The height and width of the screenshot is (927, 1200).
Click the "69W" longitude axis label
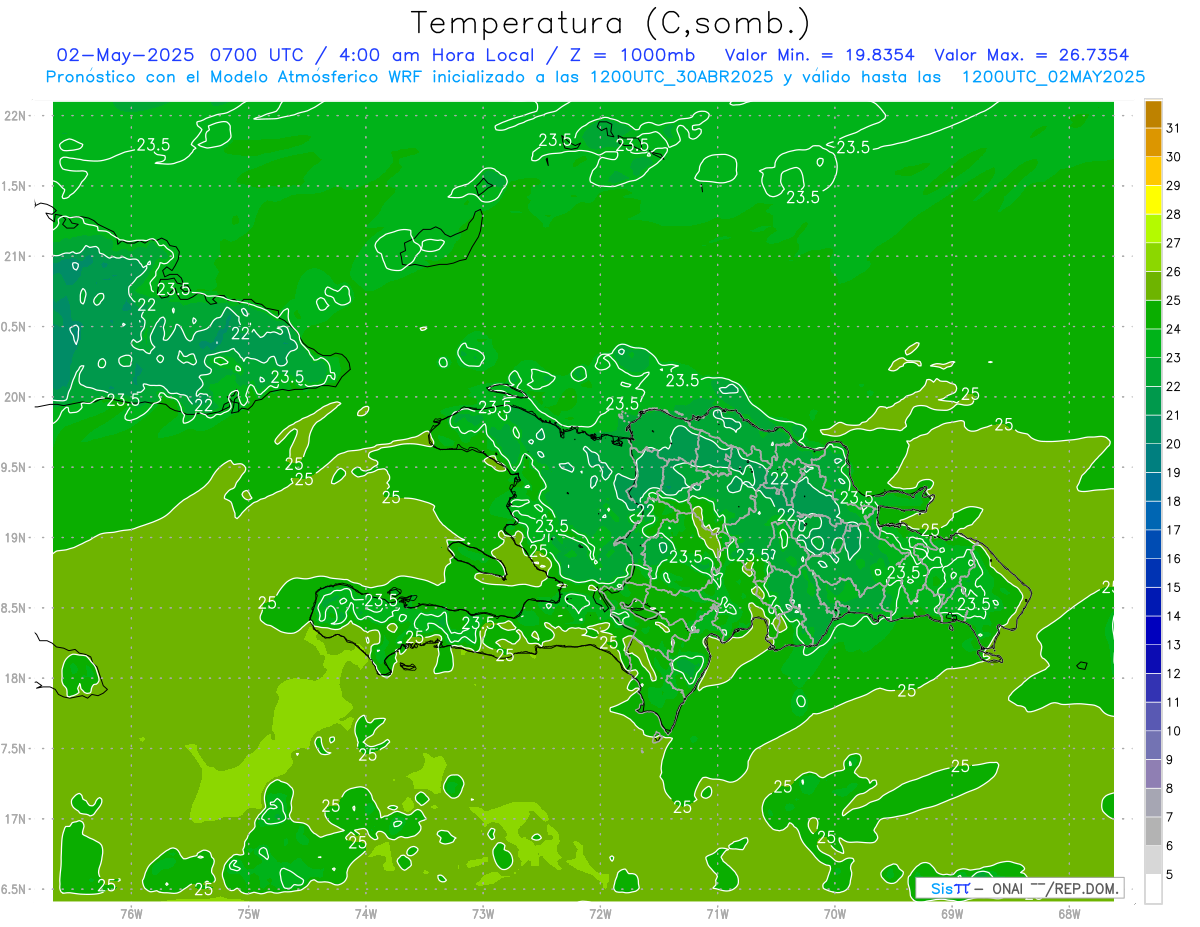pyautogui.click(x=952, y=914)
